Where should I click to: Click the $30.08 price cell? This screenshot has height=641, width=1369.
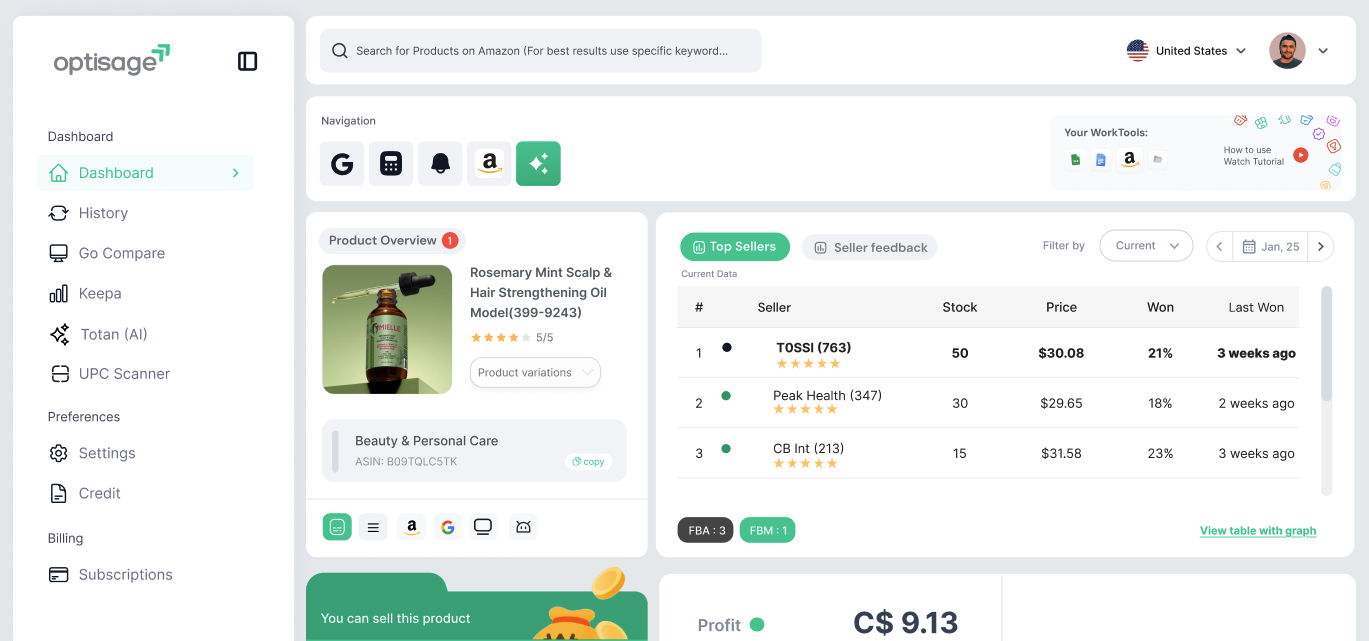click(x=1061, y=353)
